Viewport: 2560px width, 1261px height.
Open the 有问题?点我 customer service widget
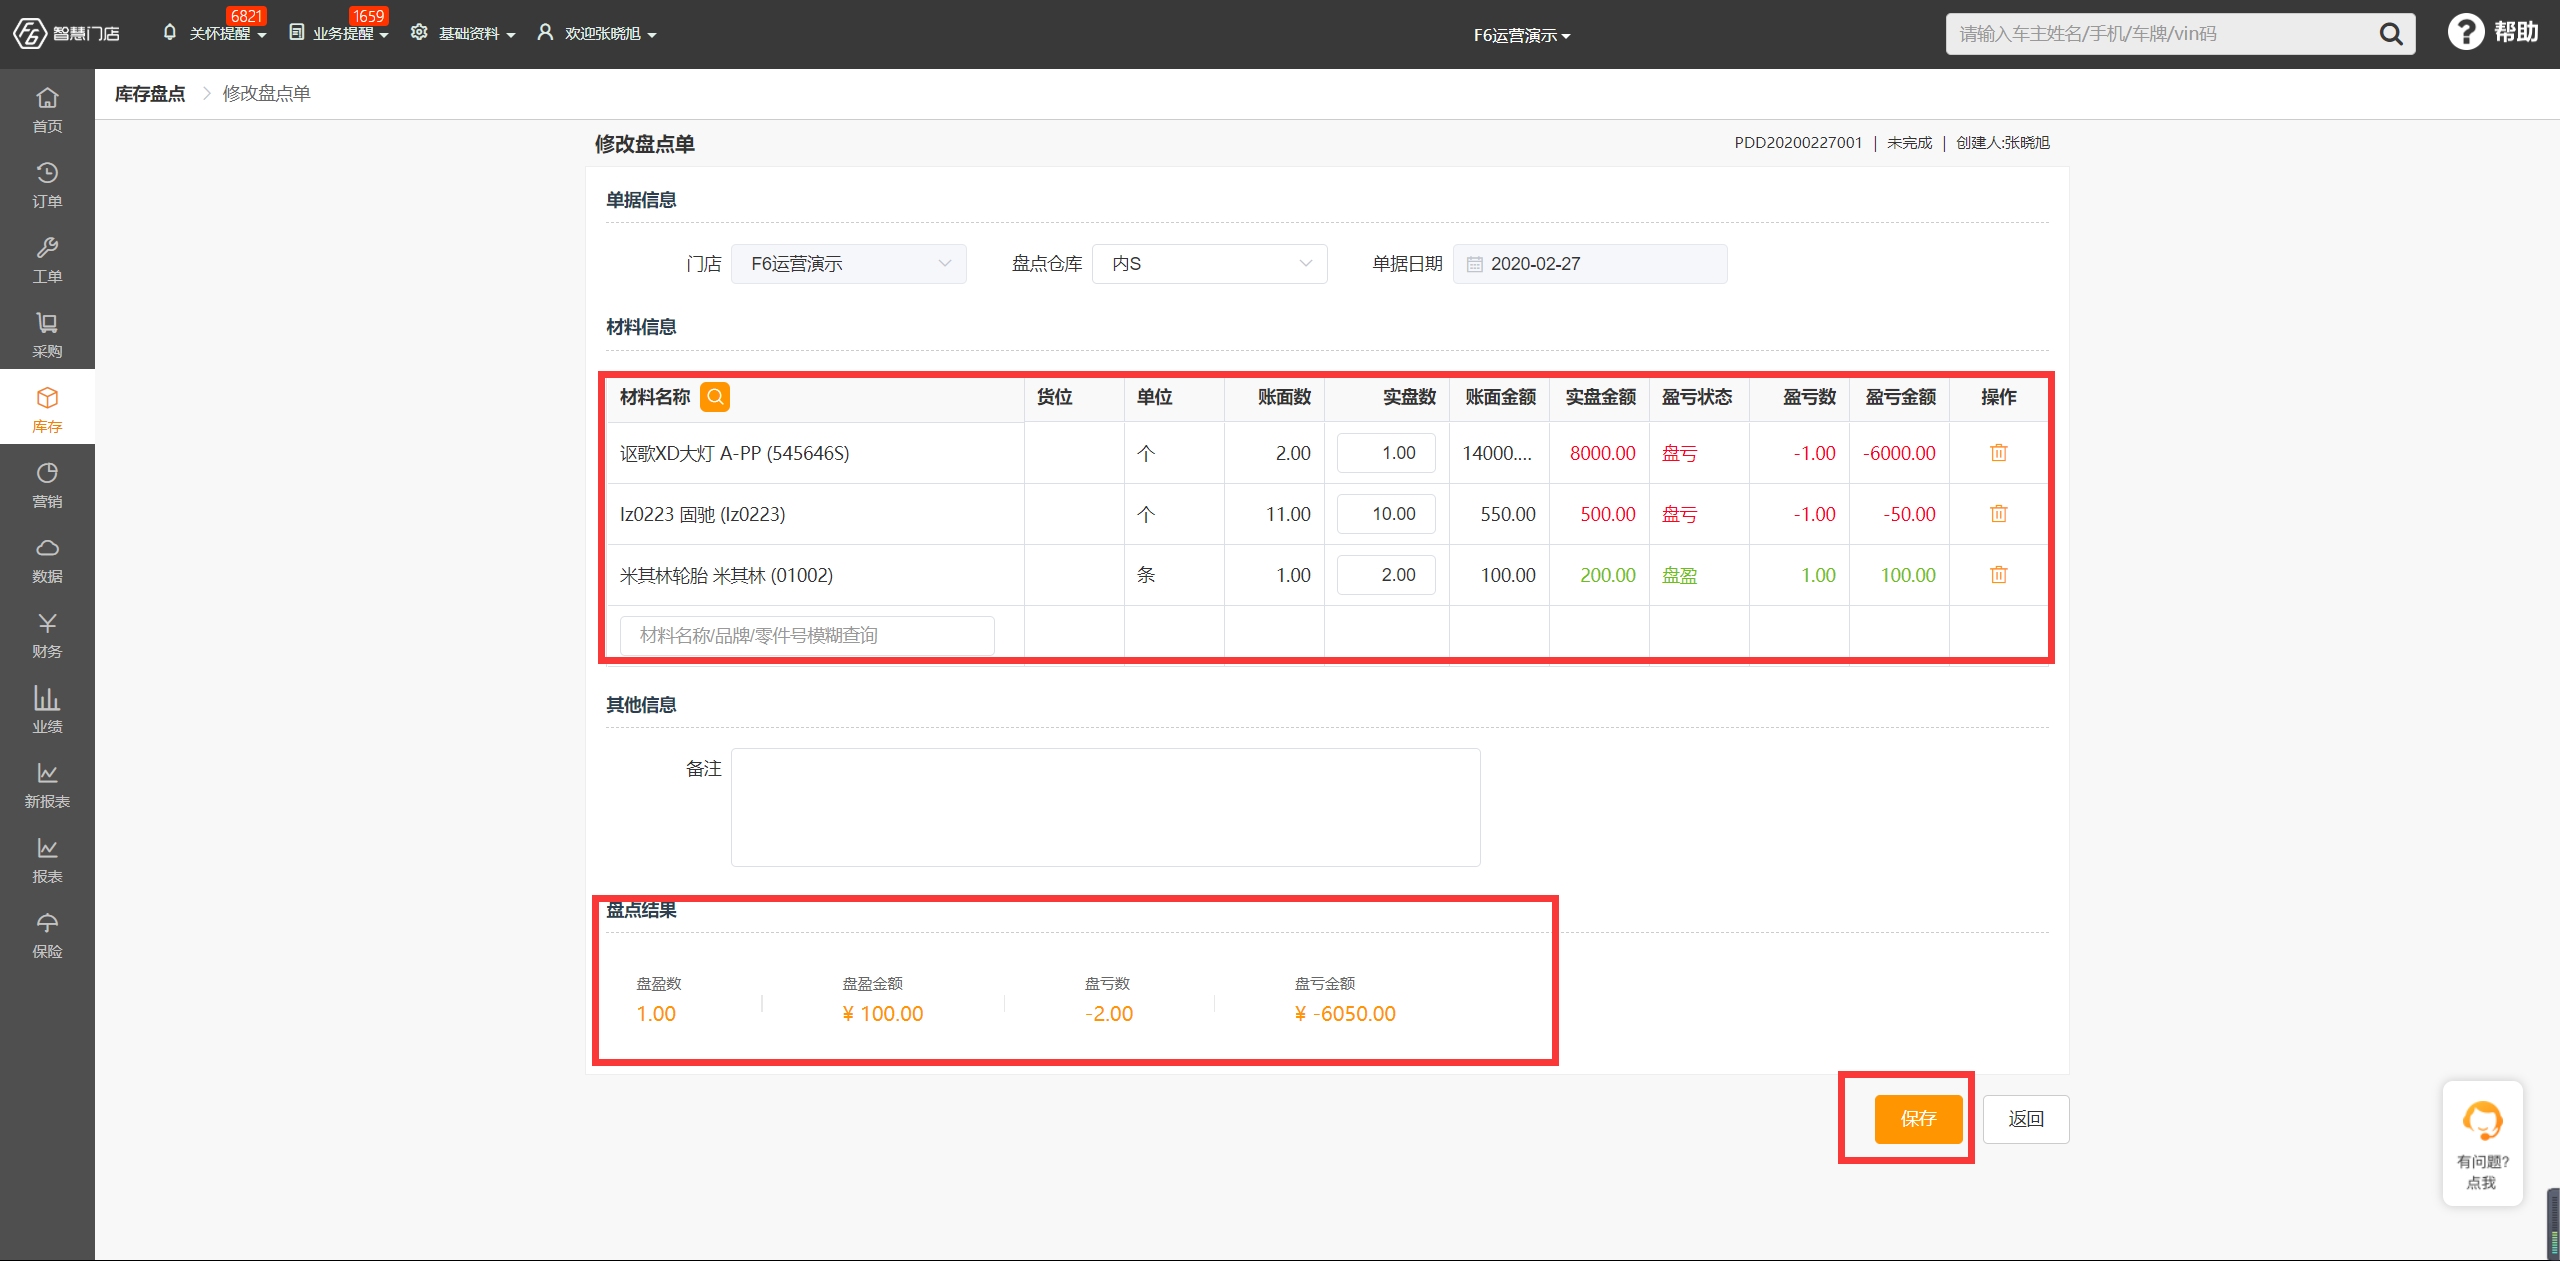pyautogui.click(x=2482, y=1143)
